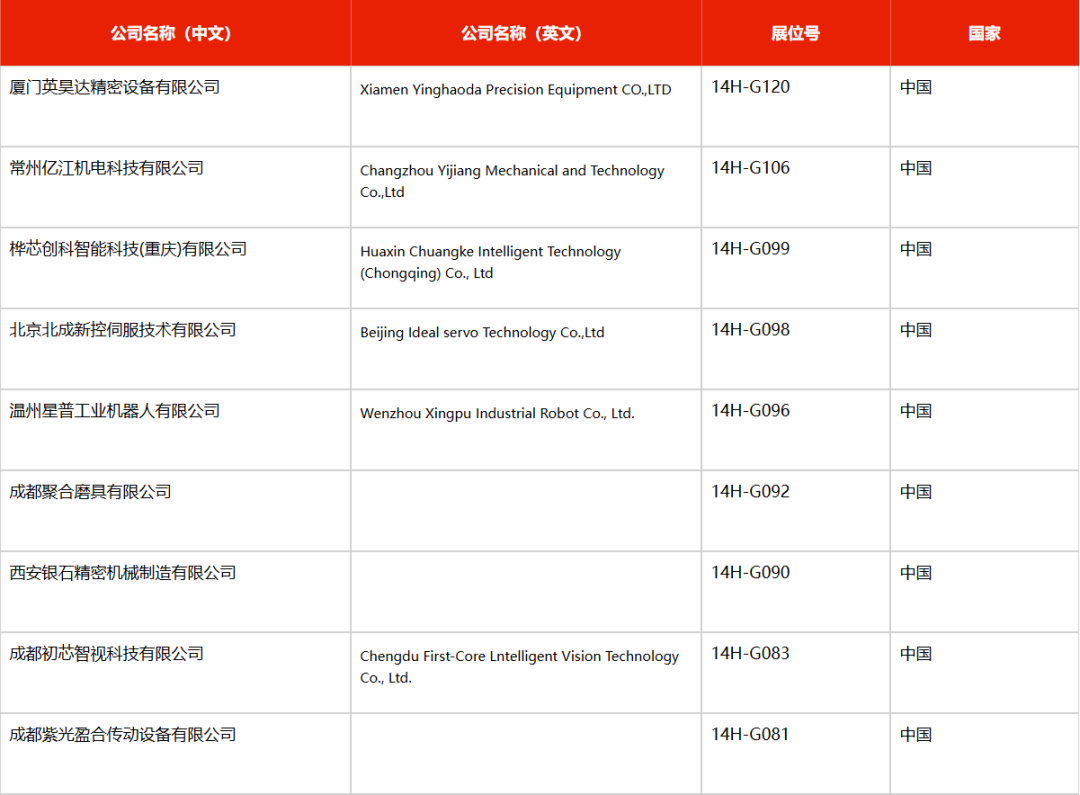This screenshot has width=1080, height=795.
Task: Click 中国 in the 14H-G098 row
Action: pyautogui.click(x=916, y=330)
